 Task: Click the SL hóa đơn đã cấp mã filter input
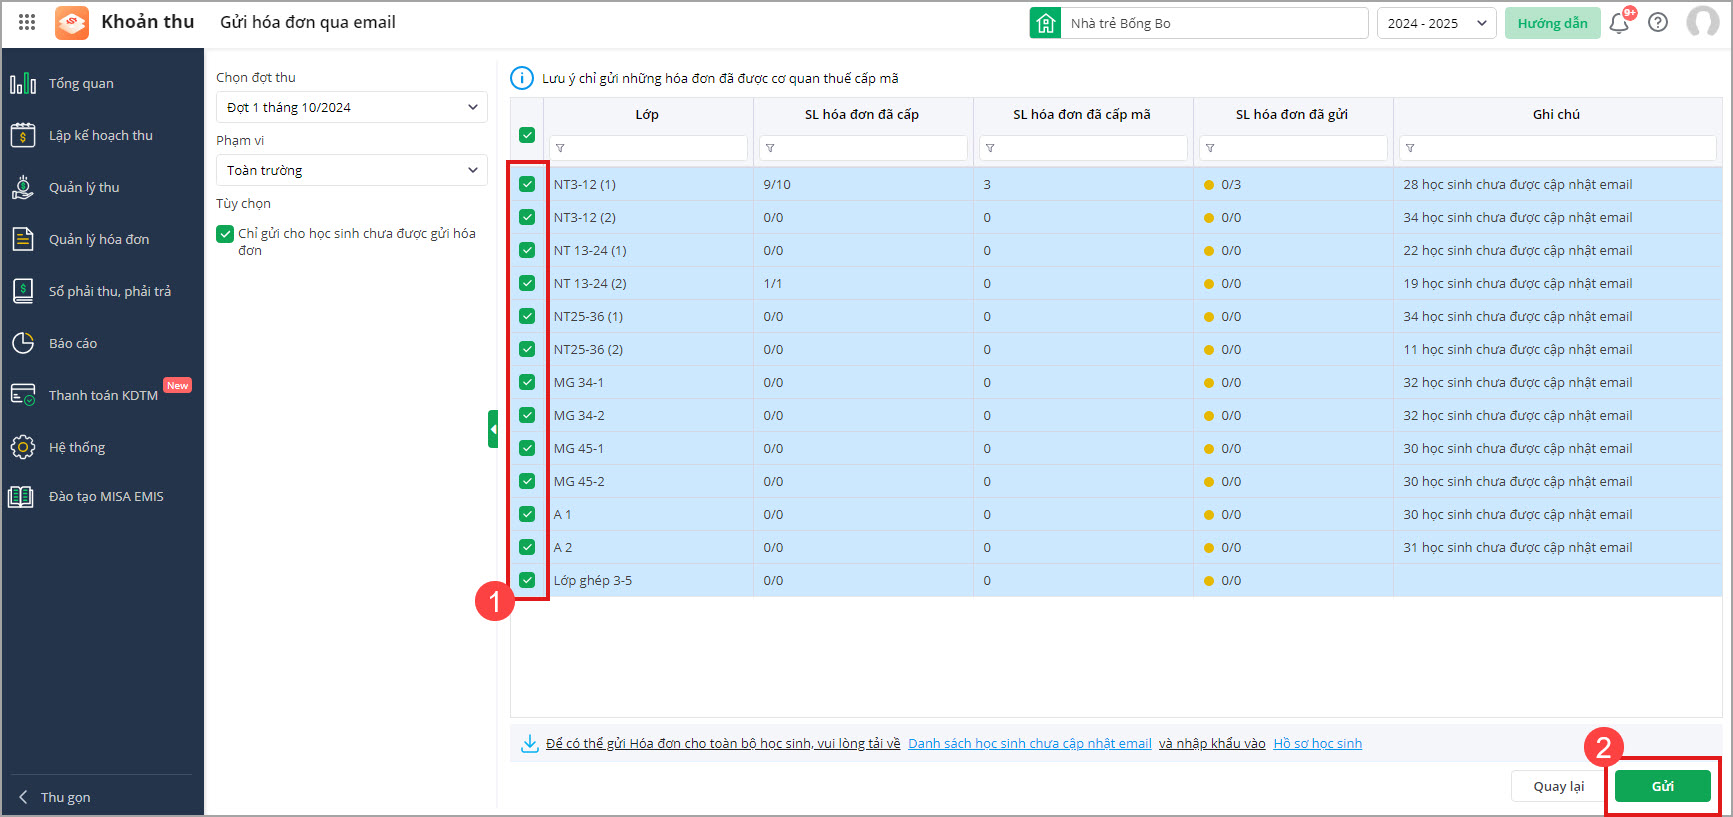pos(1083,148)
